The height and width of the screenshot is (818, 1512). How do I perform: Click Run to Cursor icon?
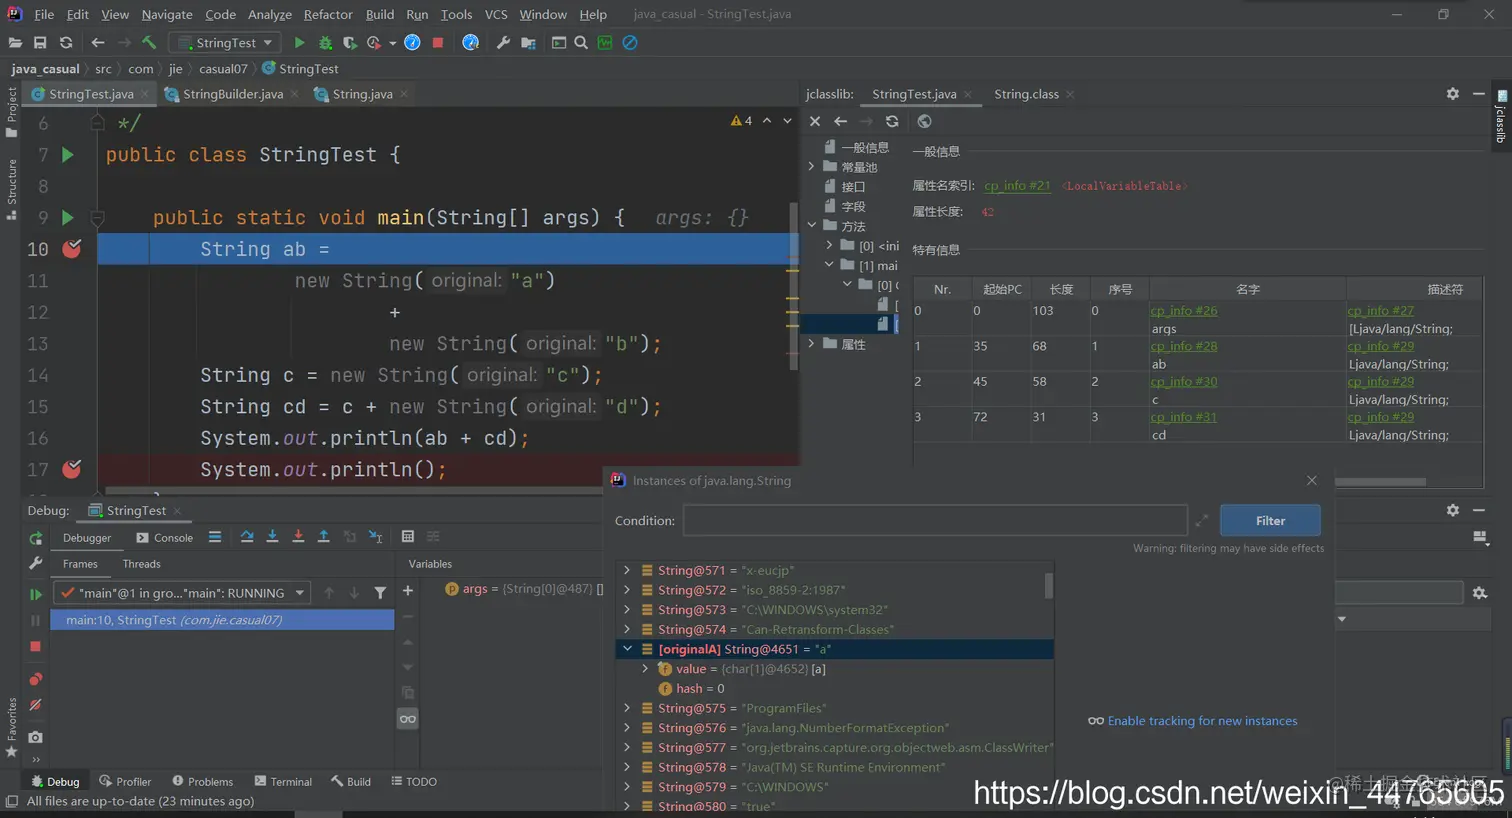(x=375, y=537)
